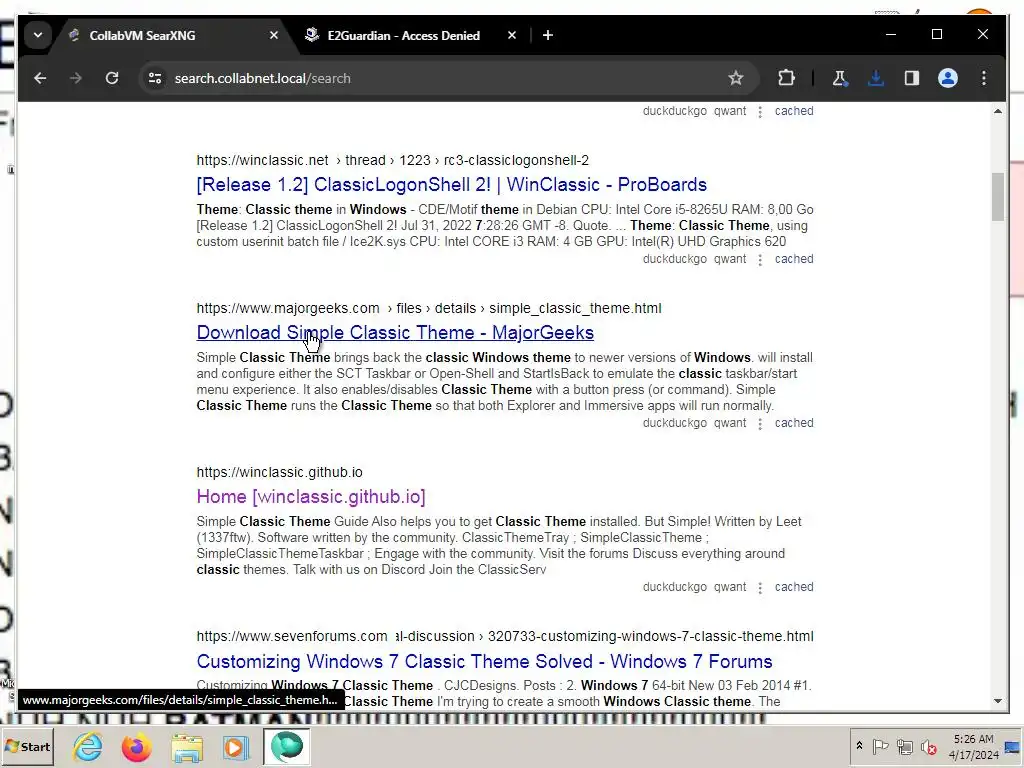Image resolution: width=1024 pixels, height=768 pixels.
Task: Open the Windows Start menu
Action: 27,746
